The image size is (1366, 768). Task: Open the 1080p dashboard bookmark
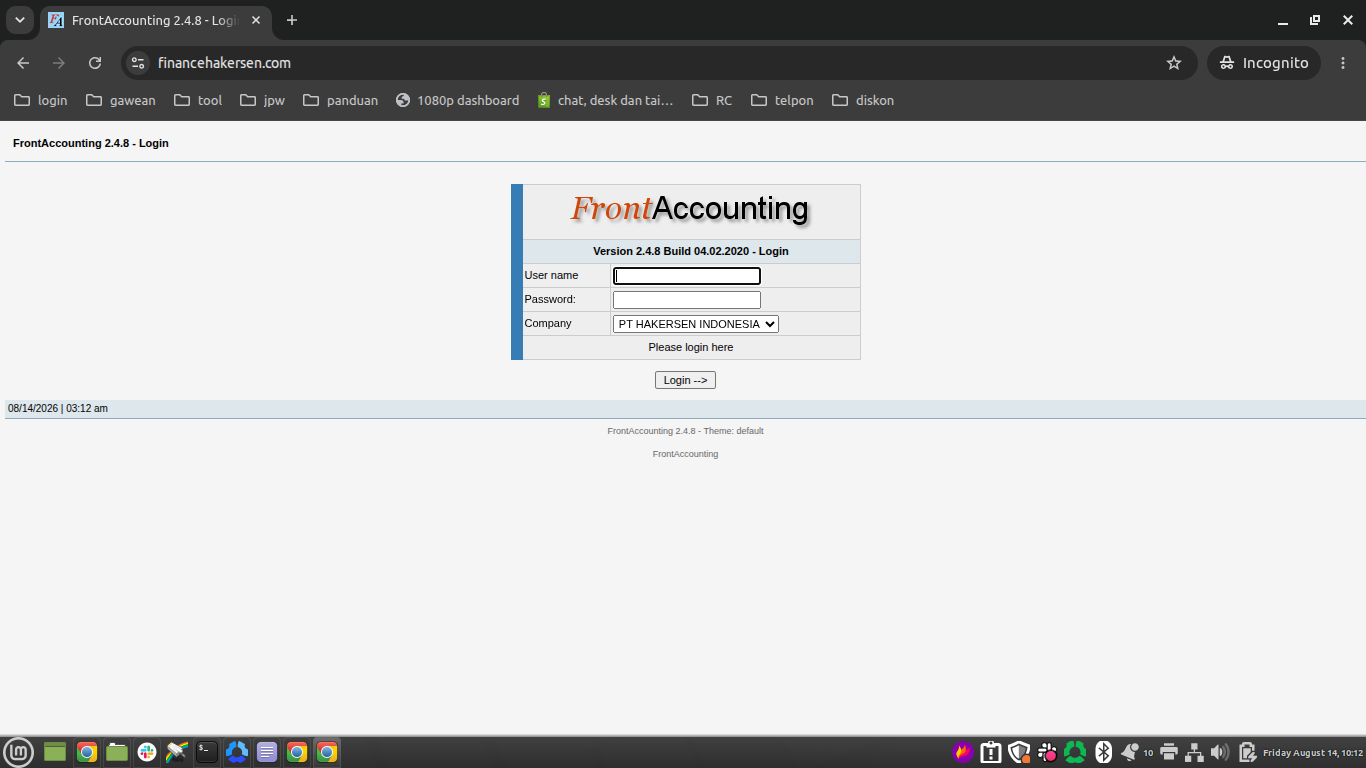click(458, 100)
